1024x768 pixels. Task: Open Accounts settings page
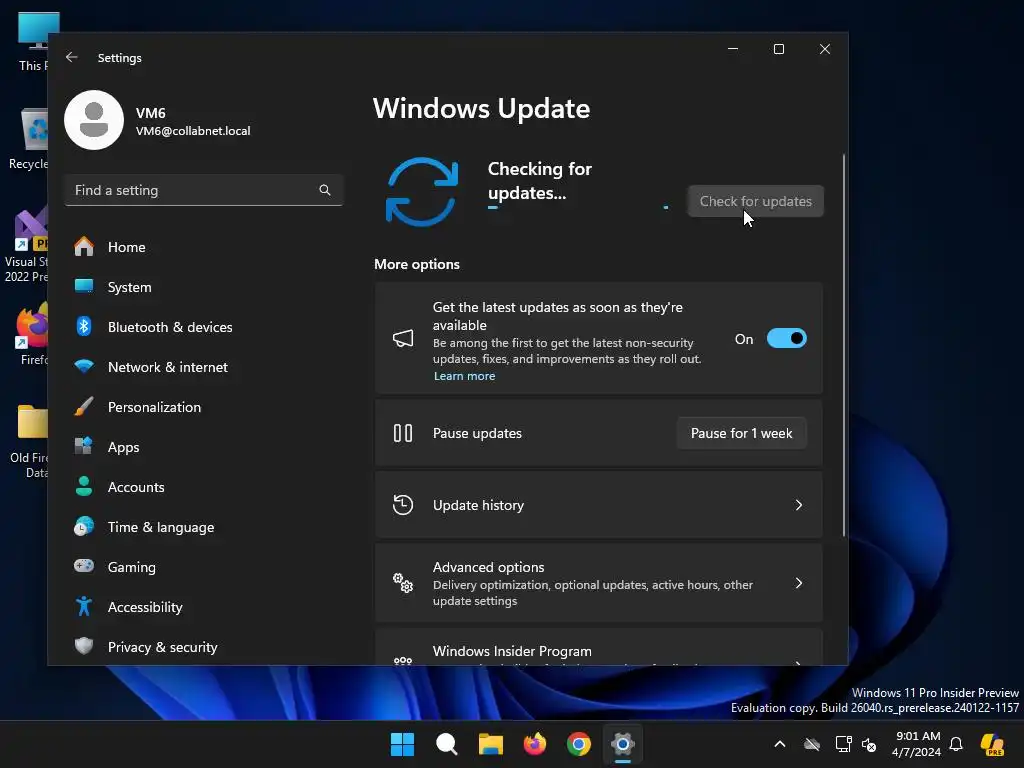pos(204,487)
